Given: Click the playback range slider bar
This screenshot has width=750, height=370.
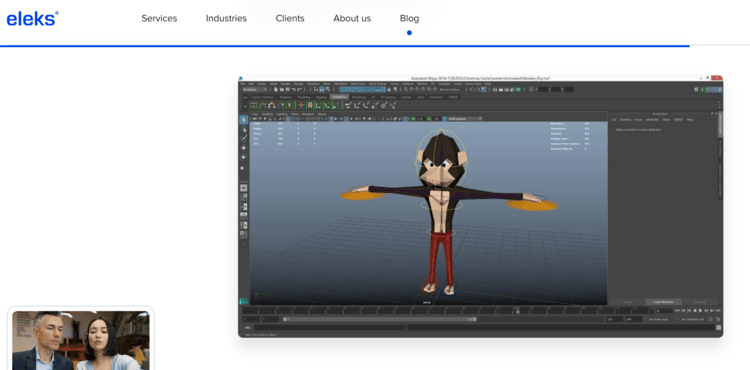Looking at the screenshot, I should click(x=379, y=319).
